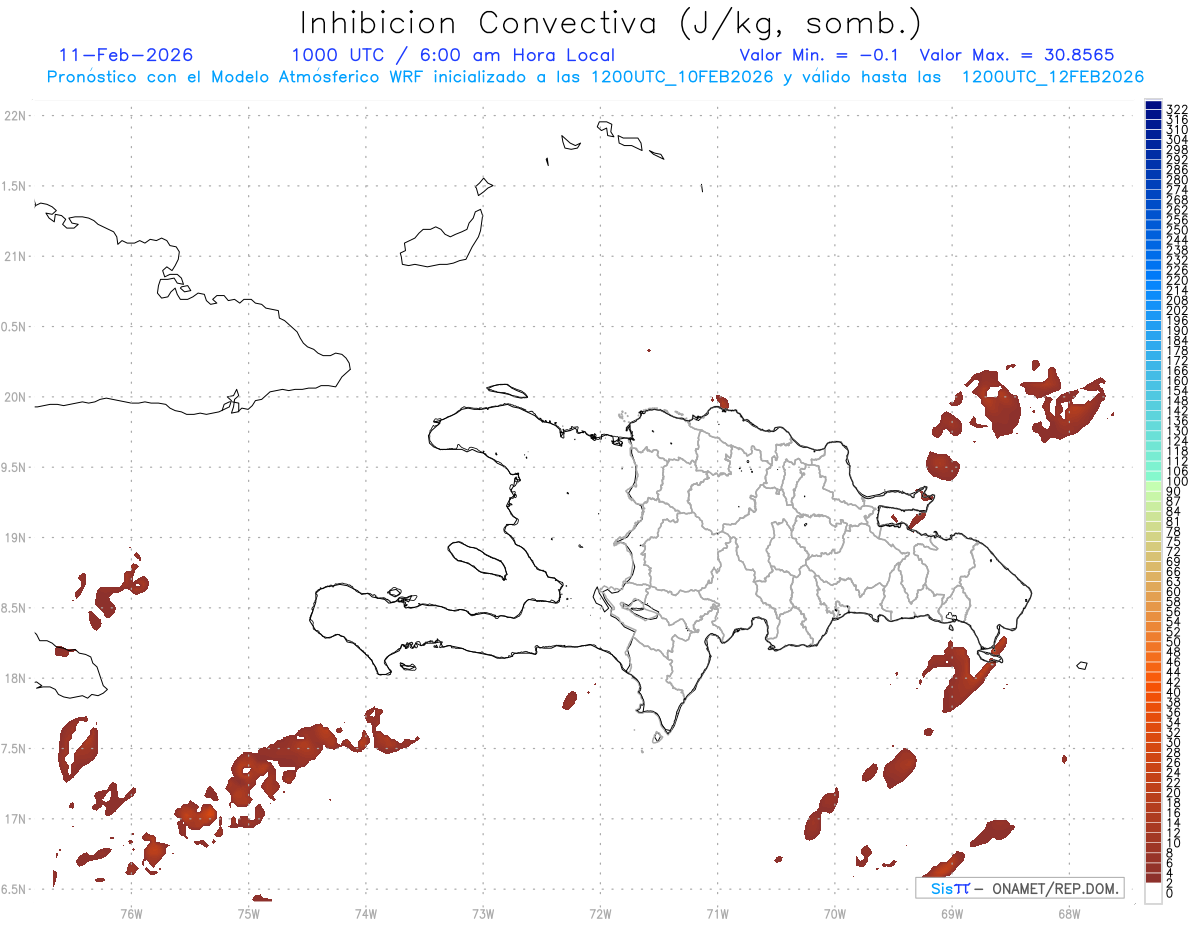Select the date "11-Feb-2026"
1200x927 pixels.
(x=126, y=55)
